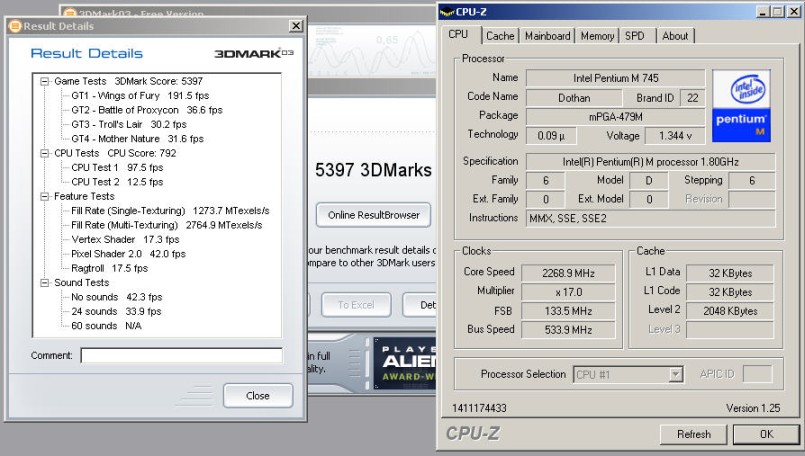
Task: Open the Online ResultBrowser button
Action: [x=374, y=215]
